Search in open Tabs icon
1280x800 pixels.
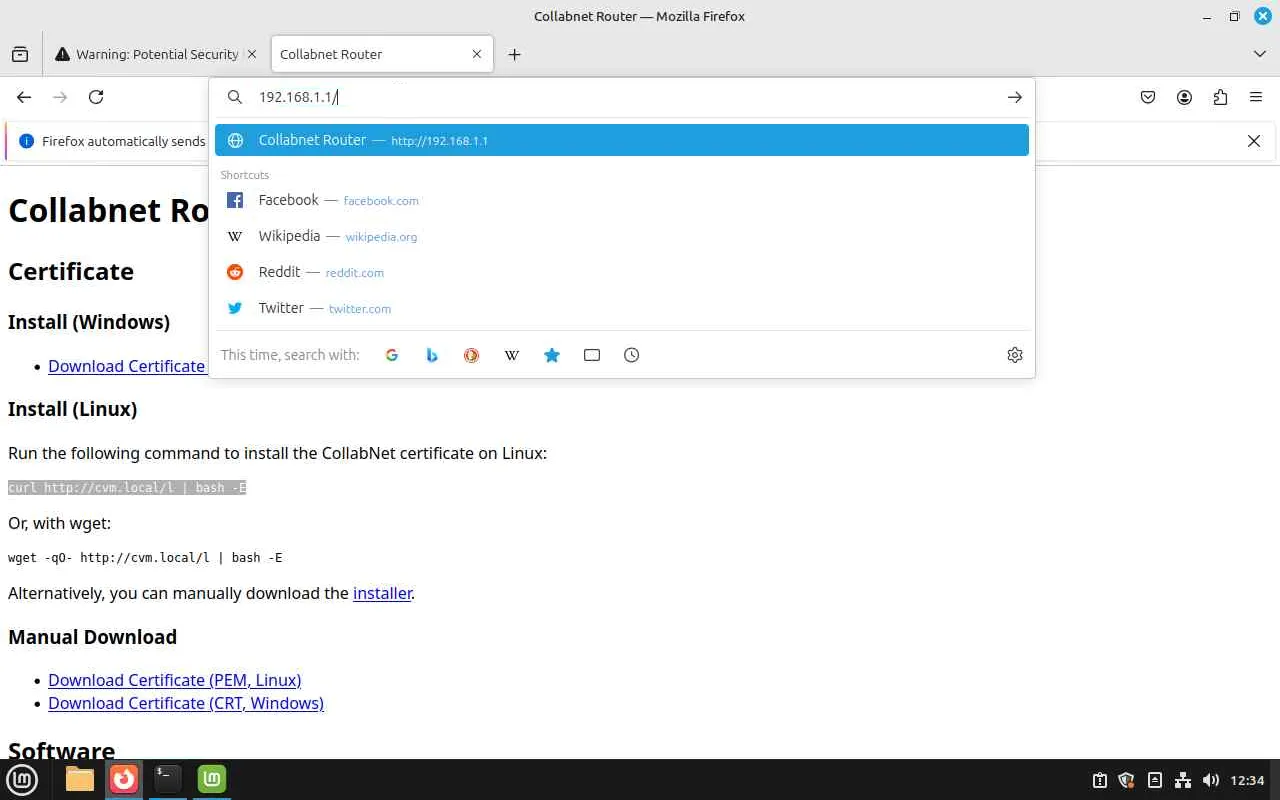(592, 355)
